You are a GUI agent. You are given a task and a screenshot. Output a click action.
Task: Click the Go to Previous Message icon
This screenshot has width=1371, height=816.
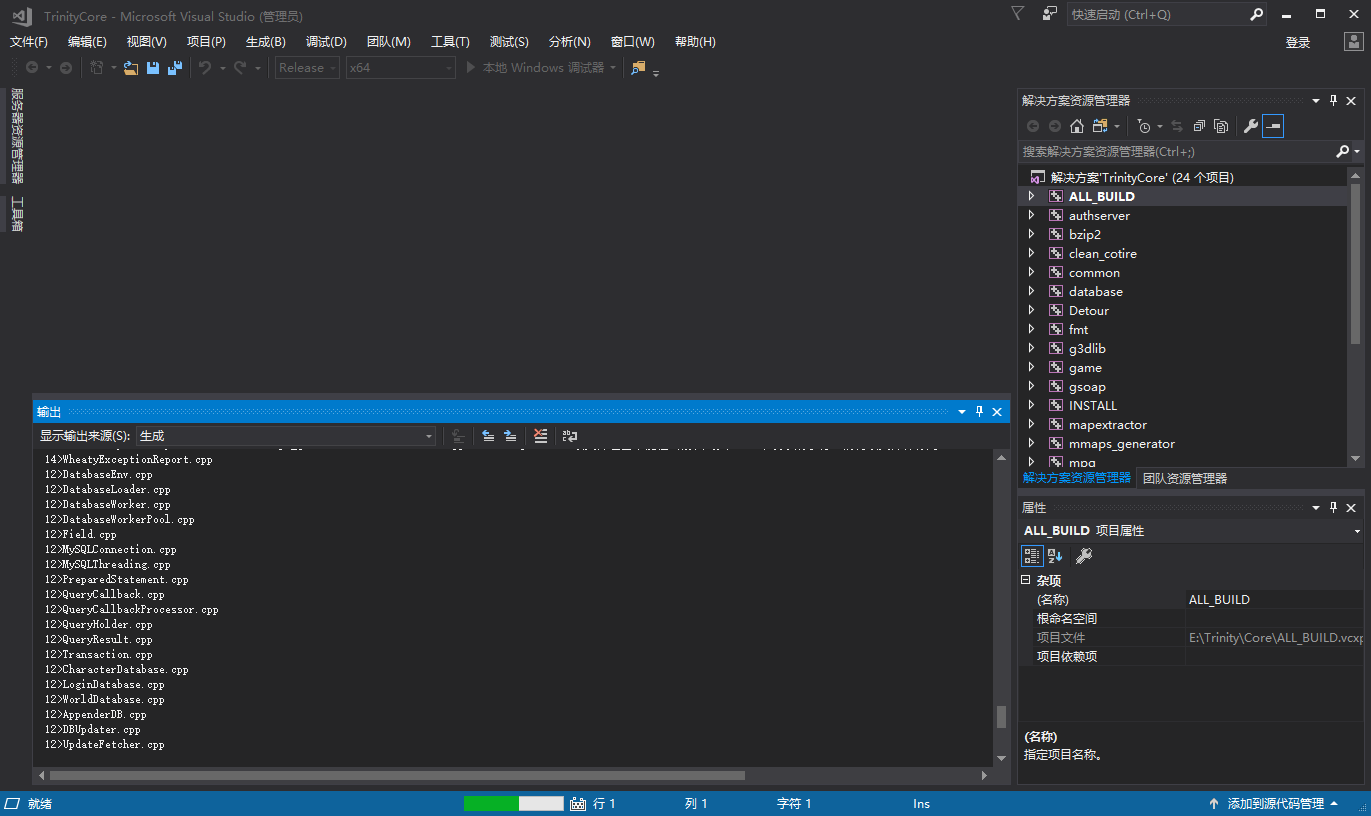coord(488,436)
